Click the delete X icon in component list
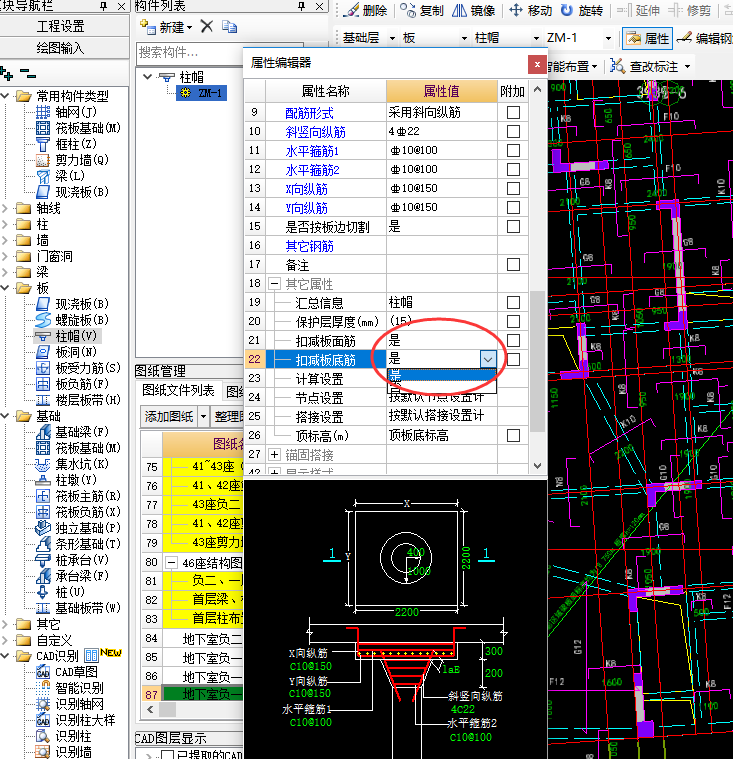The height and width of the screenshot is (759, 733). coord(207,26)
